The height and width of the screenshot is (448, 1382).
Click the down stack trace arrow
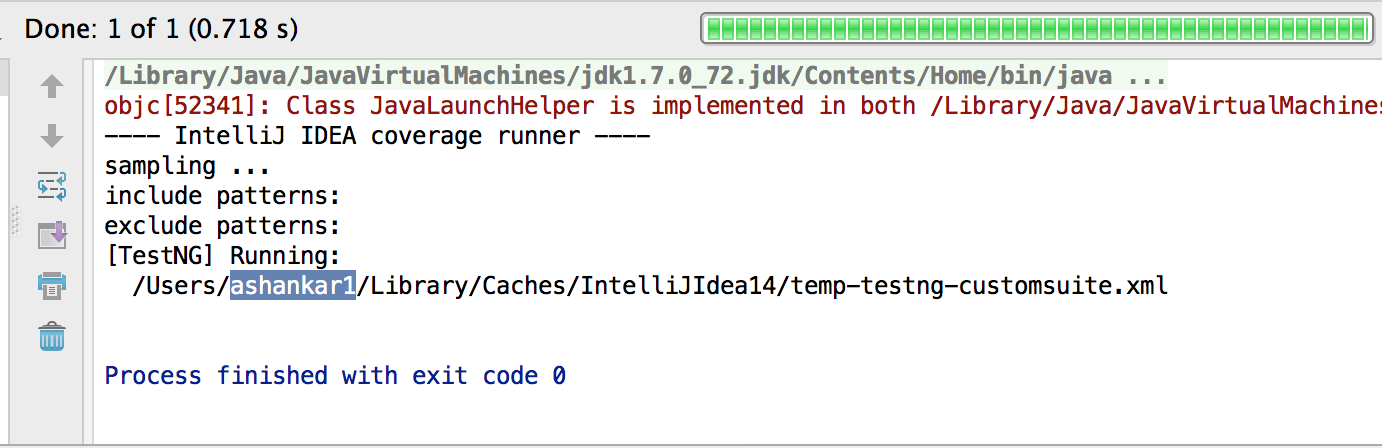51,136
